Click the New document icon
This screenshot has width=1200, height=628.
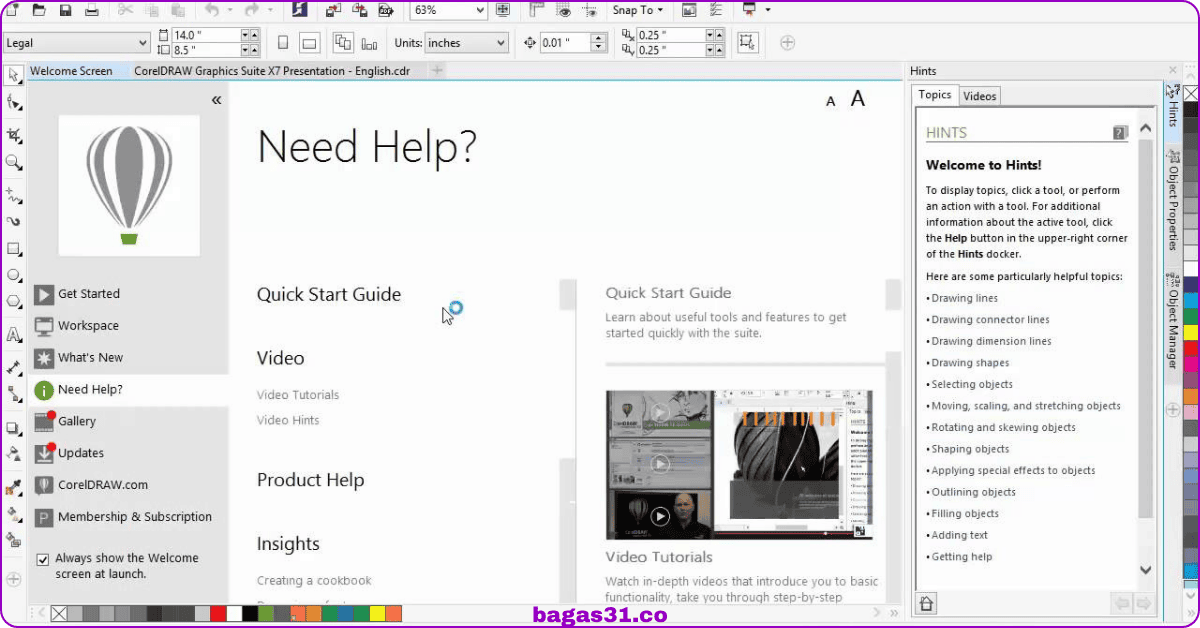12,10
